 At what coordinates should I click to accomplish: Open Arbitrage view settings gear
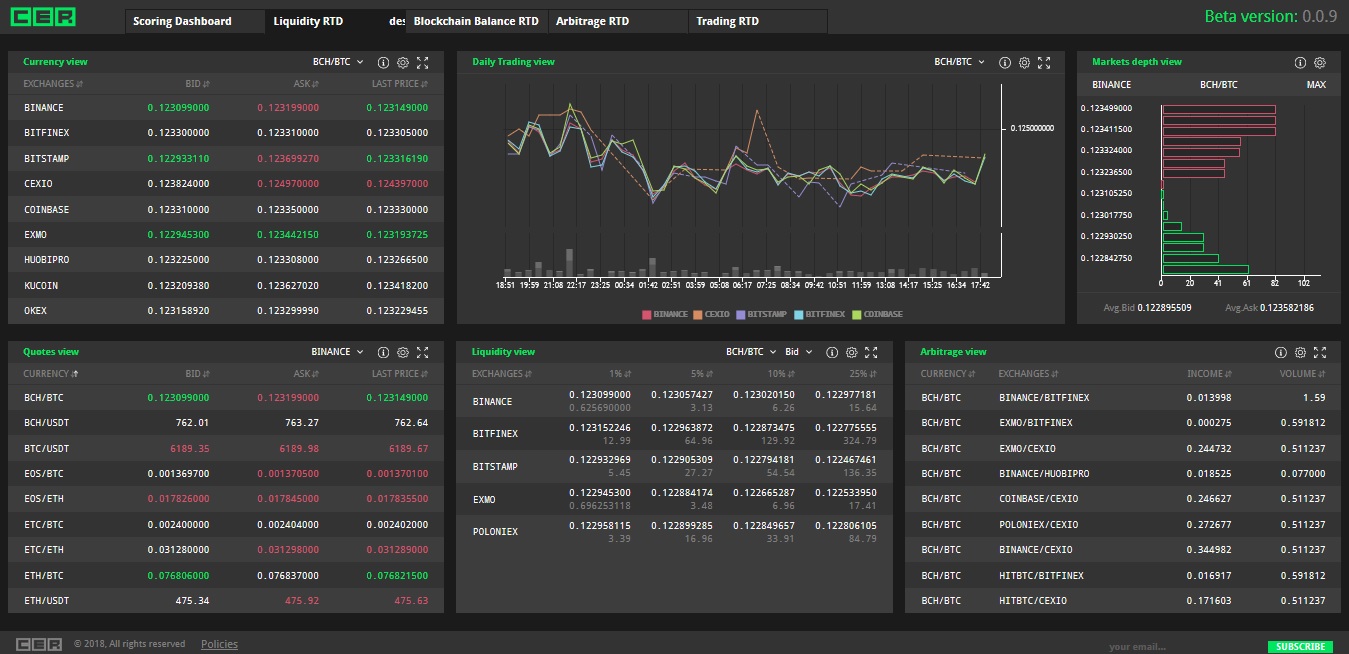[x=1300, y=352]
